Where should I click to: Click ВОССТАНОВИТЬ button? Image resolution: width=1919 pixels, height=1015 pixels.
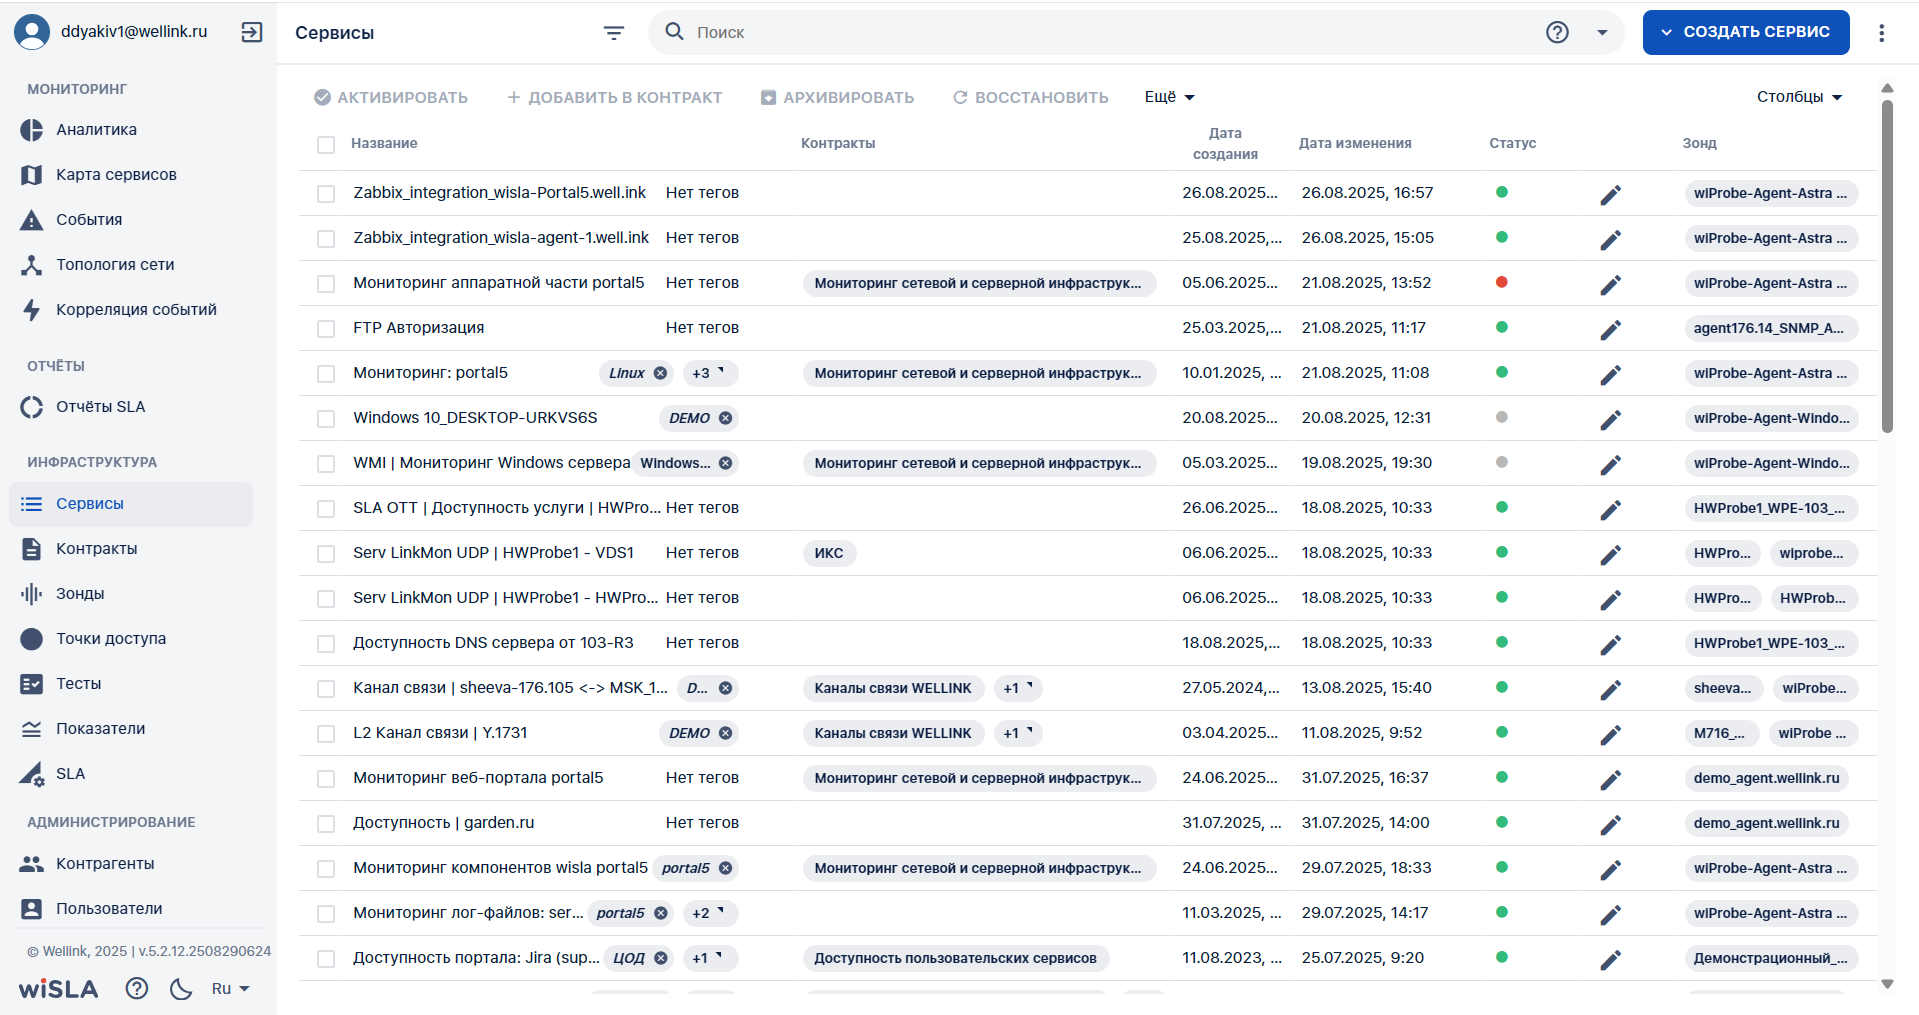(1031, 97)
